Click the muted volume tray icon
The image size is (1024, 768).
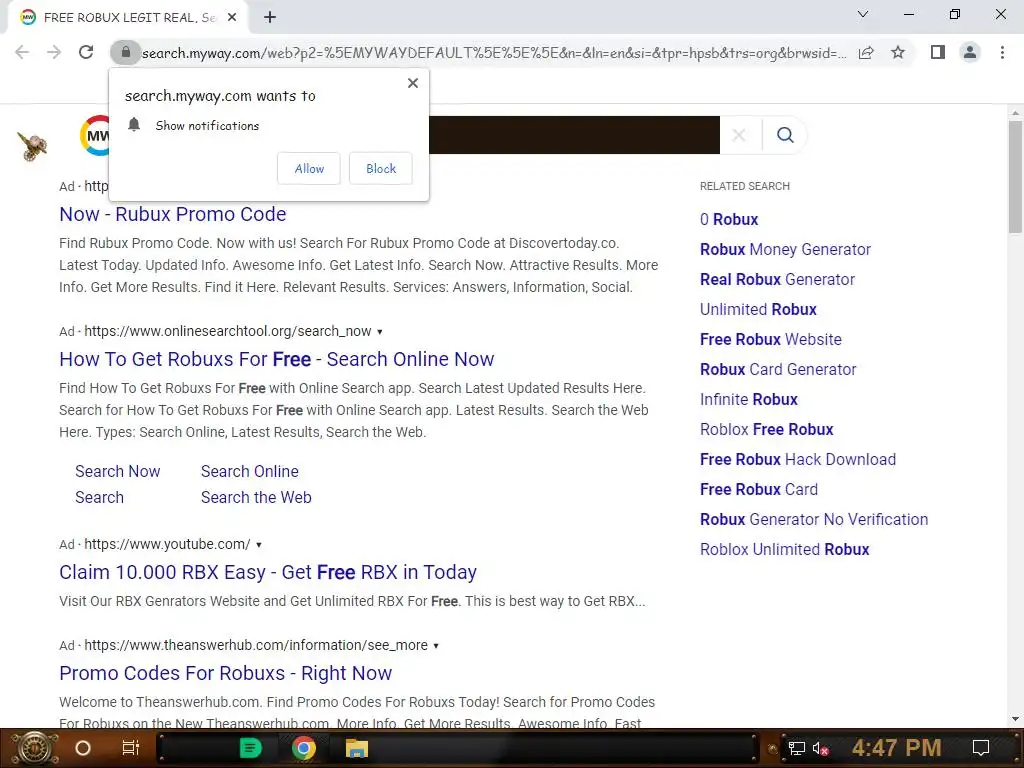pyautogui.click(x=821, y=748)
